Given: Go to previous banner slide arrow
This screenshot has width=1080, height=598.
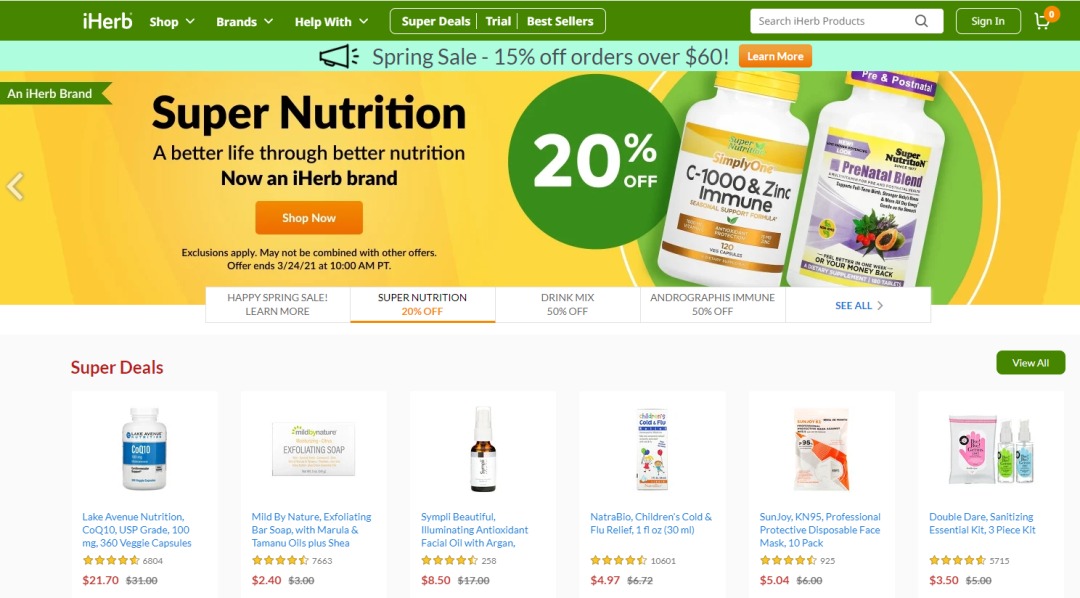Looking at the screenshot, I should coord(15,186).
